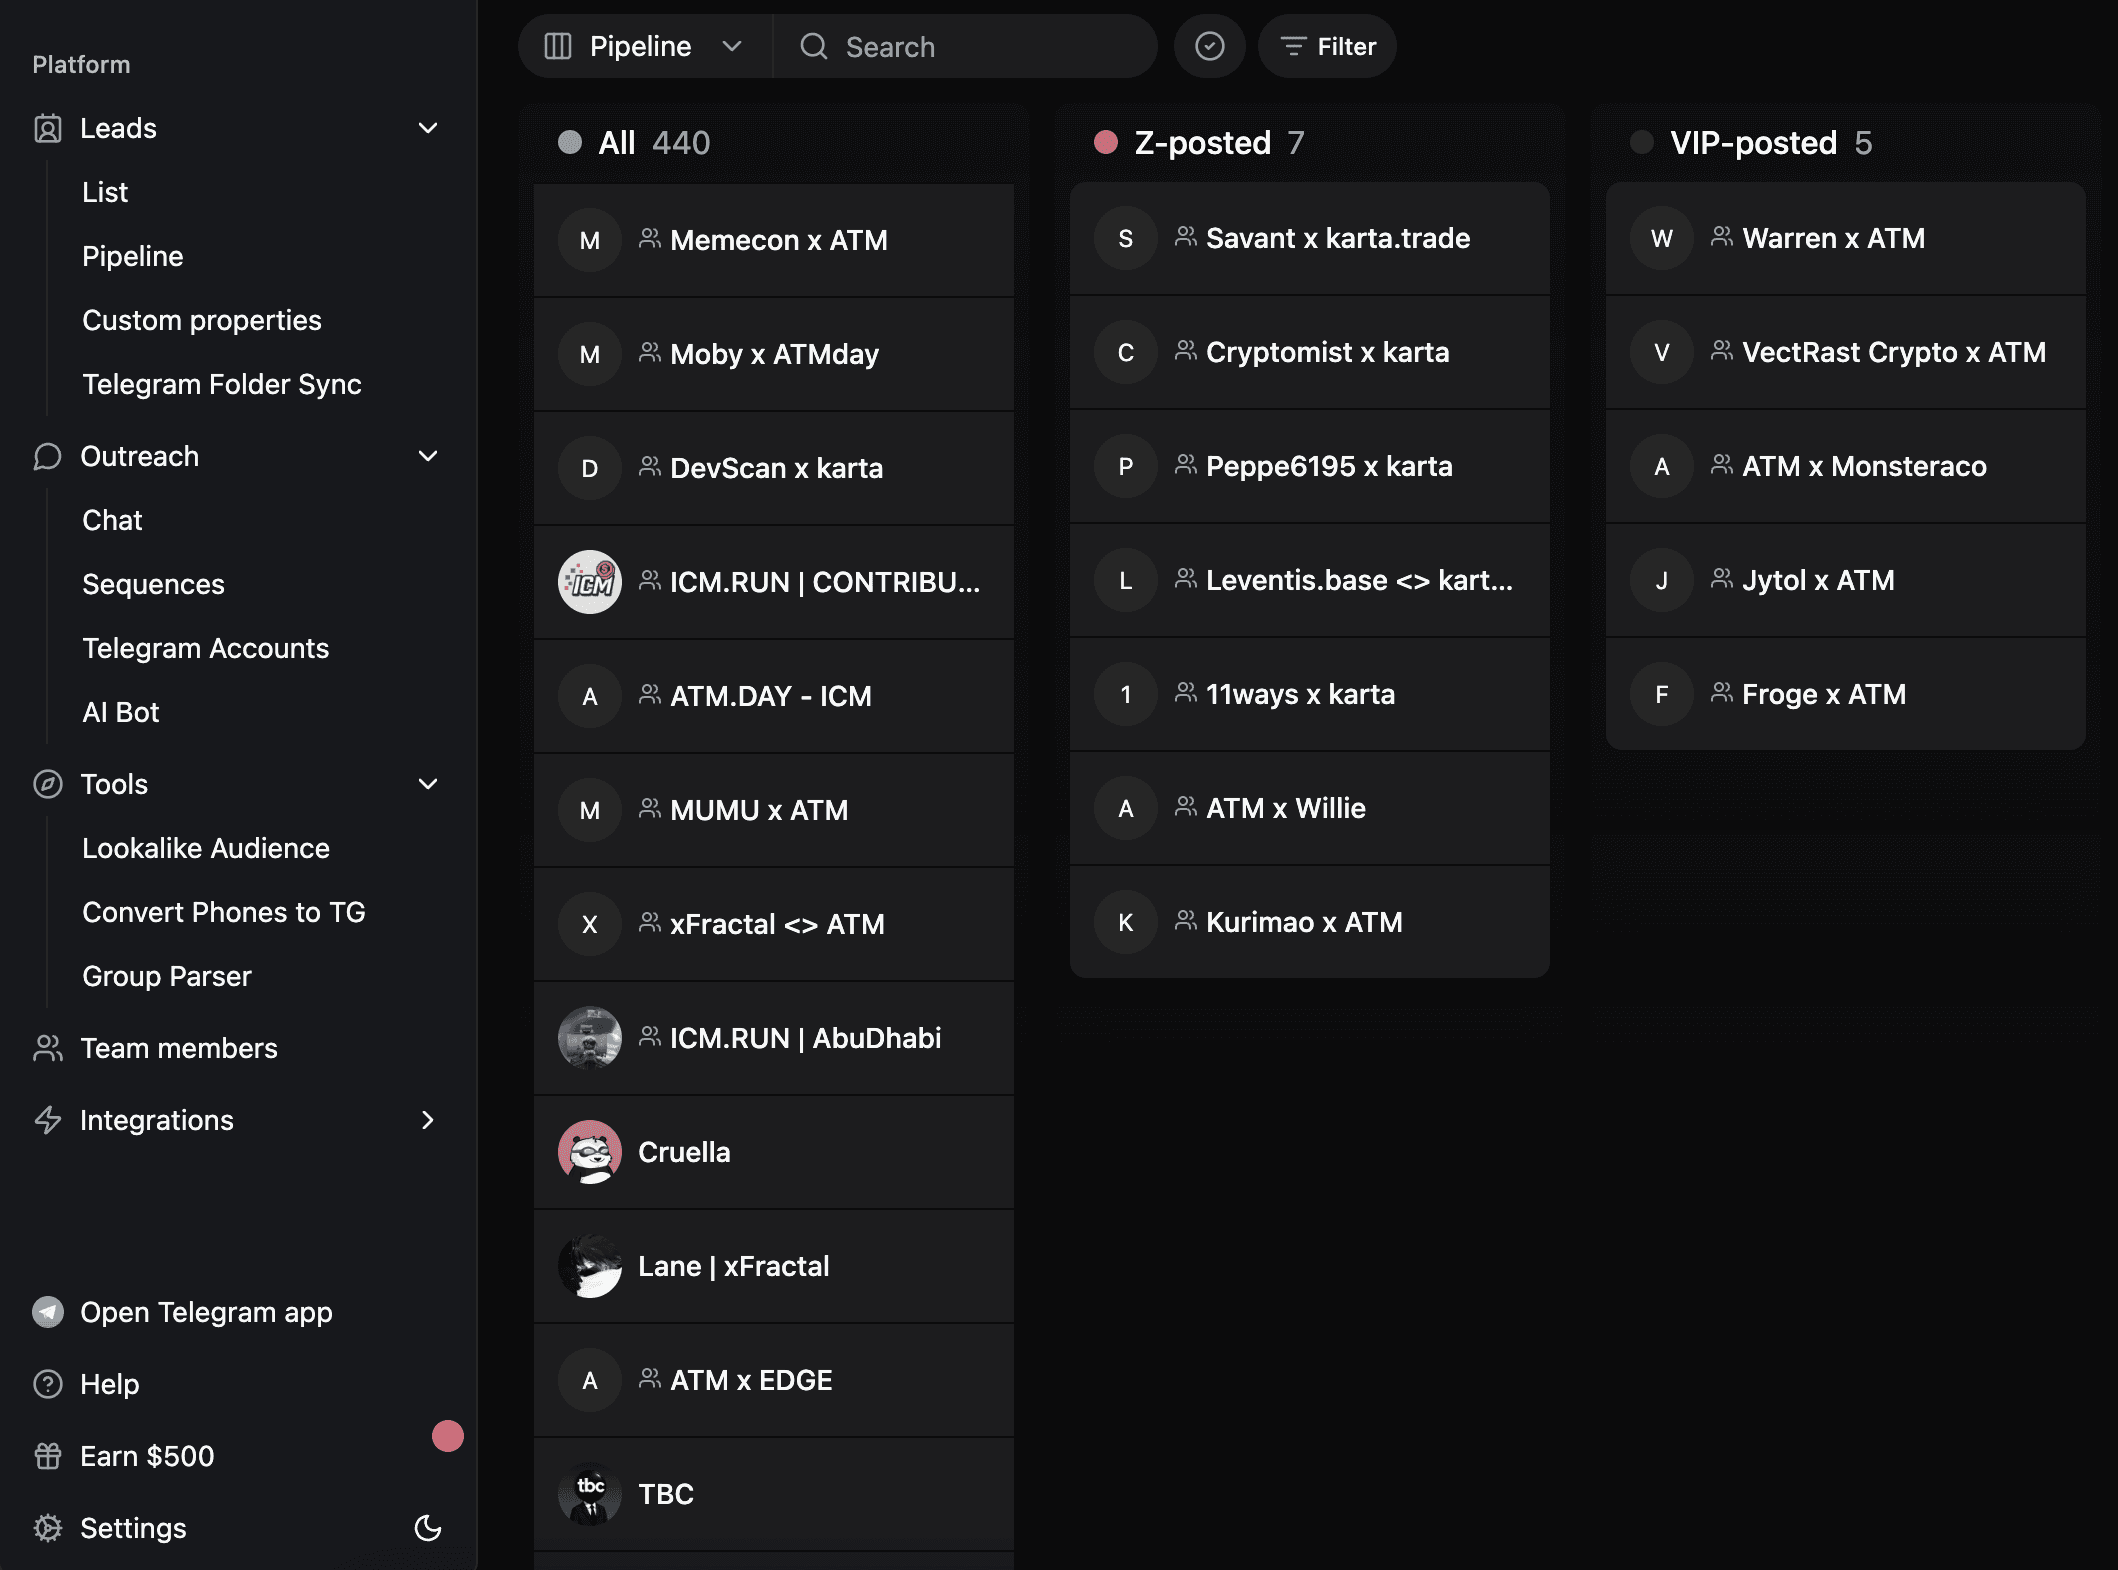The image size is (2118, 1570).
Task: Open the Sequences menu item
Action: coord(153,584)
